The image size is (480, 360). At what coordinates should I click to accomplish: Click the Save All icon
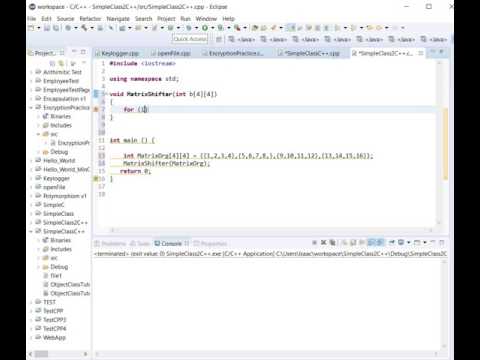pyautogui.click(x=56, y=28)
